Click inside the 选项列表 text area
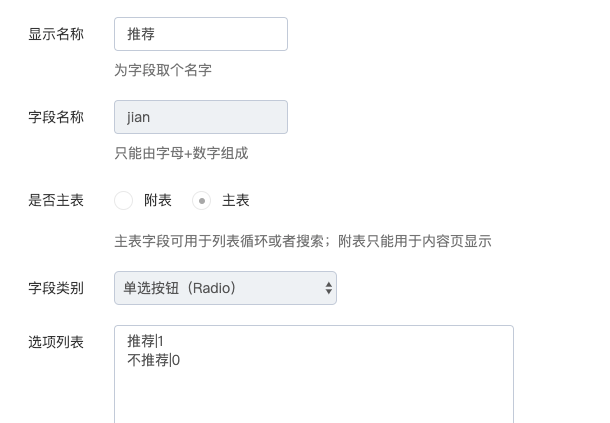610x423 pixels. coord(314,374)
